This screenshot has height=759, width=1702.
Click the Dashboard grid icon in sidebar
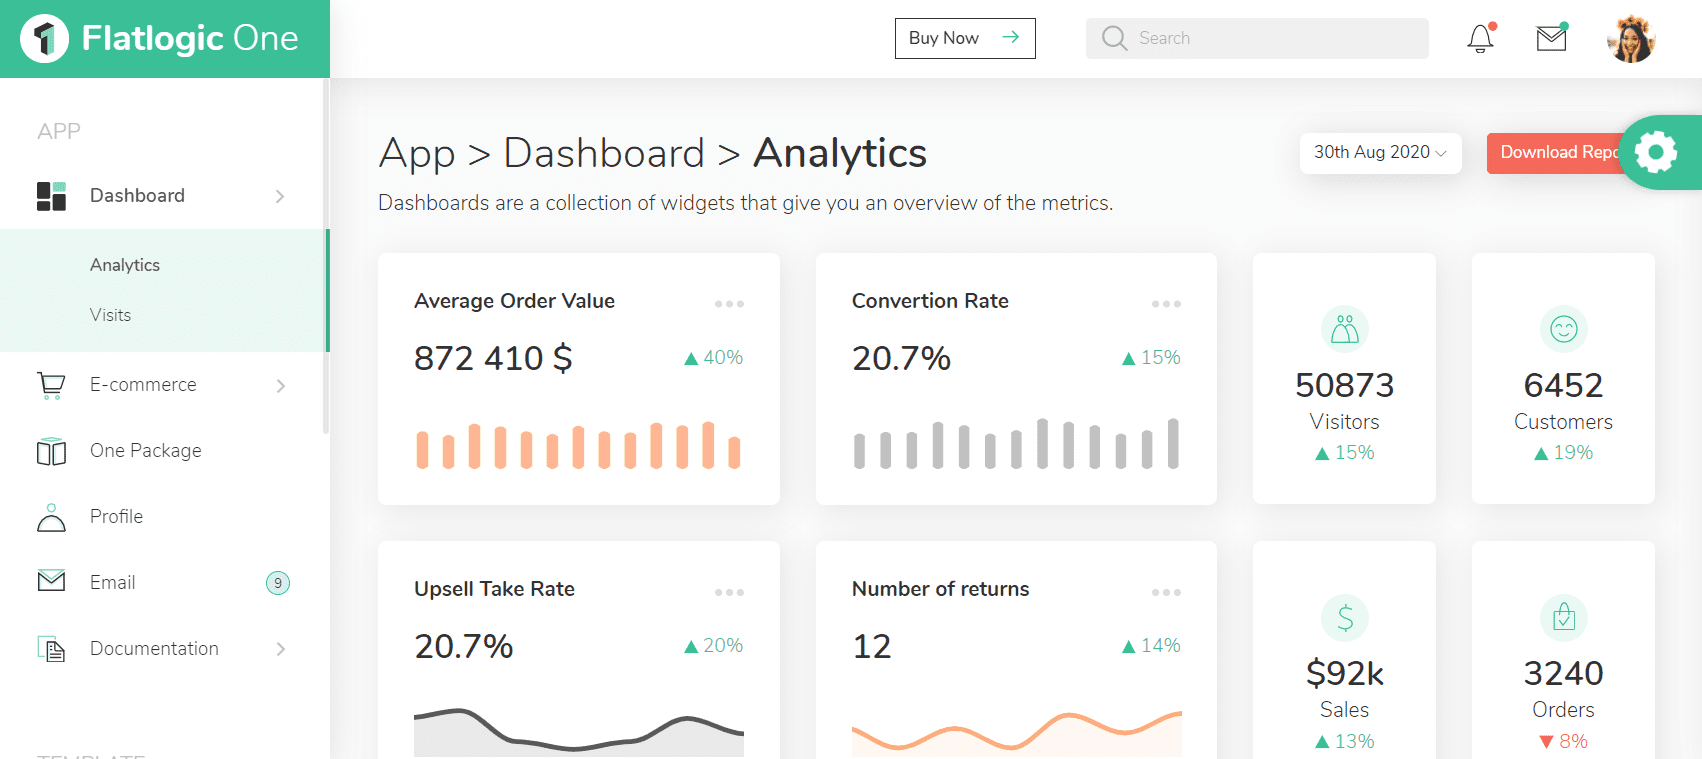tap(49, 195)
